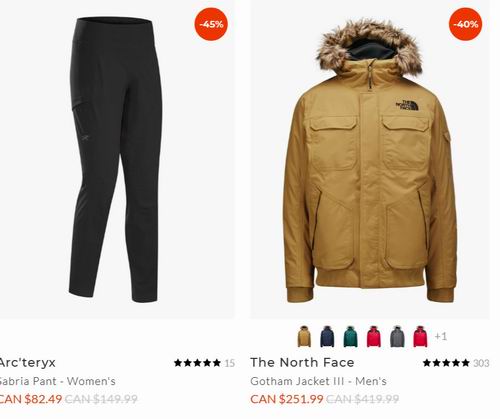Click the CAN $82.49 sale price
This screenshot has height=419, width=500.
click(x=31, y=399)
